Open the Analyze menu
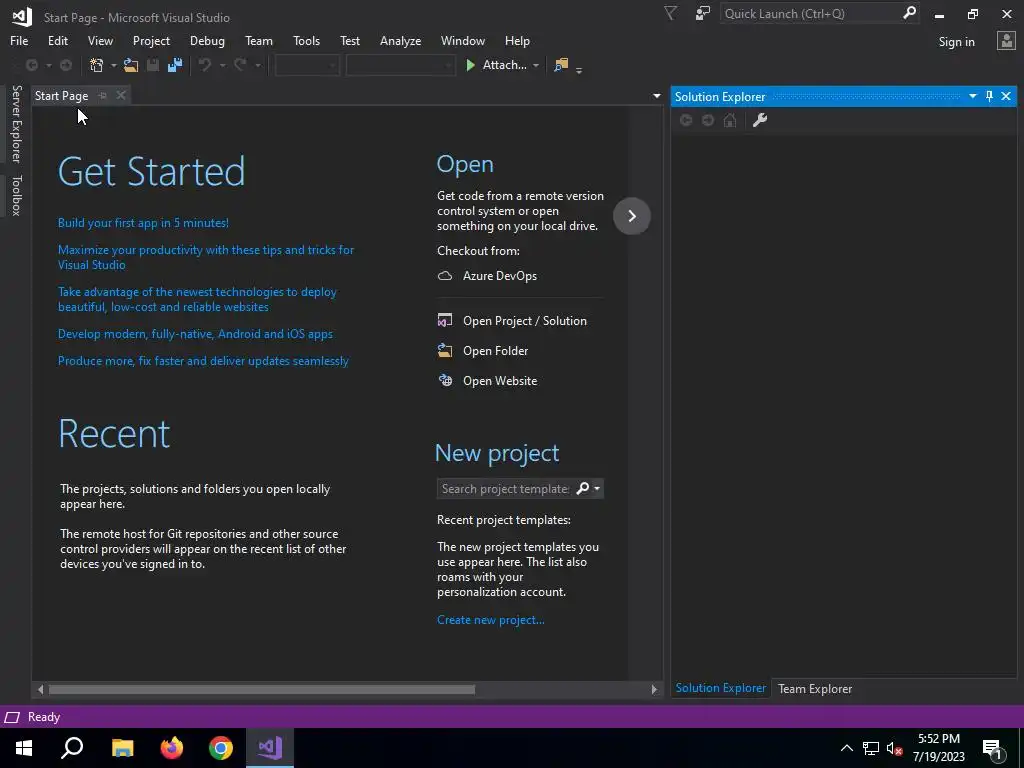The height and width of the screenshot is (768, 1024). [400, 40]
